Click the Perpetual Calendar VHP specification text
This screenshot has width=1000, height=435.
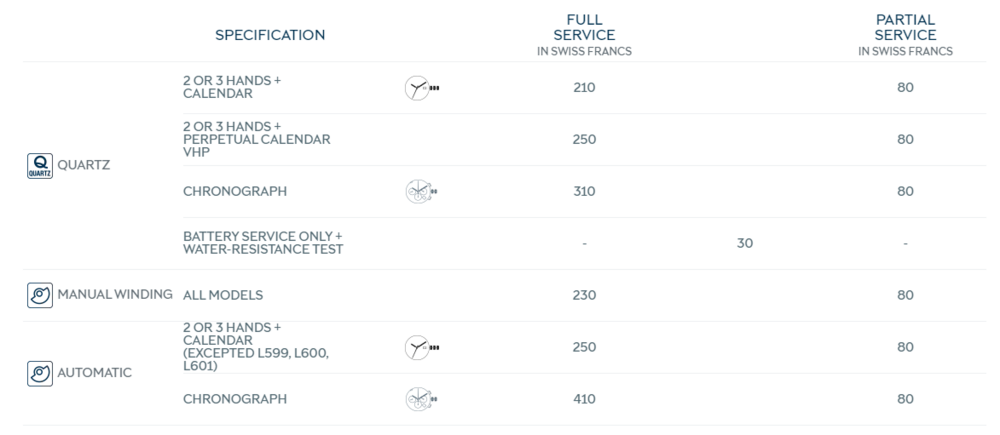click(256, 139)
